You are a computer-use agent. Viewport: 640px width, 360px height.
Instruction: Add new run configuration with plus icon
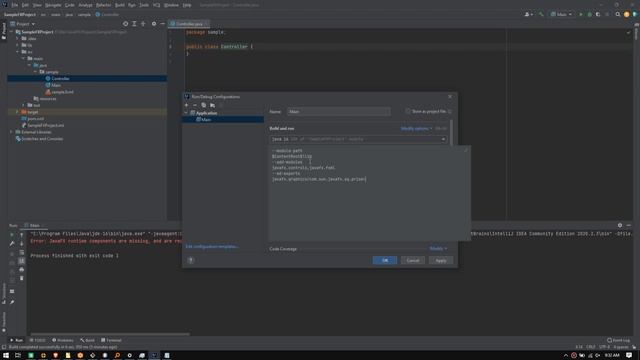[x=187, y=105]
